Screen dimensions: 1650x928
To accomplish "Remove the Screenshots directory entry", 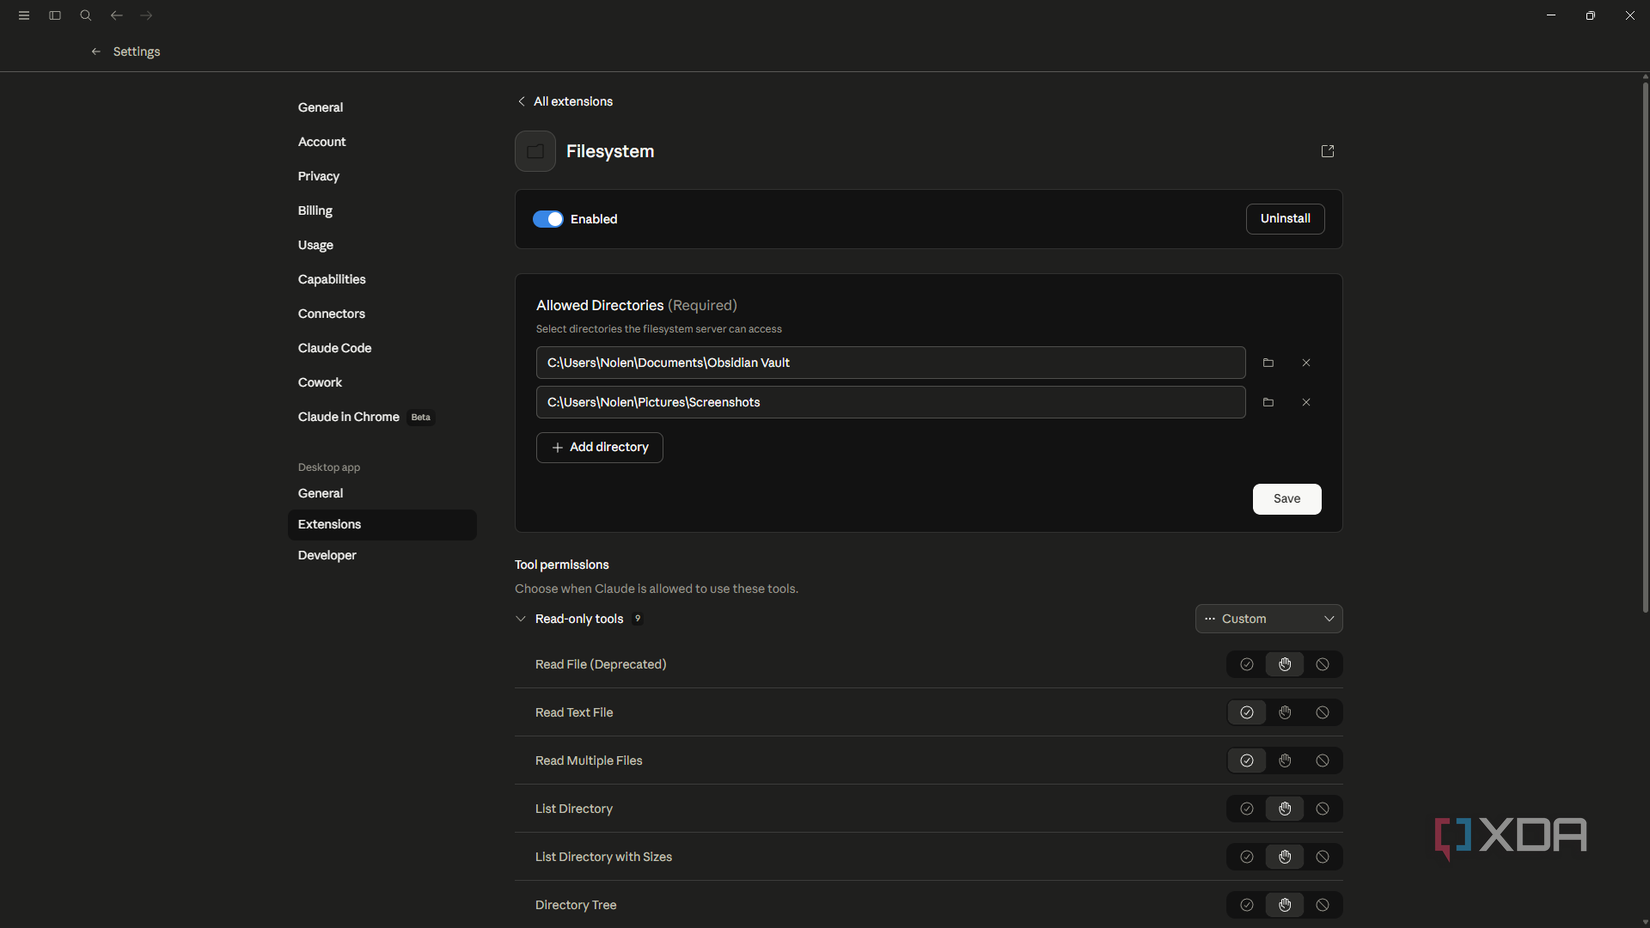I will click(x=1306, y=402).
